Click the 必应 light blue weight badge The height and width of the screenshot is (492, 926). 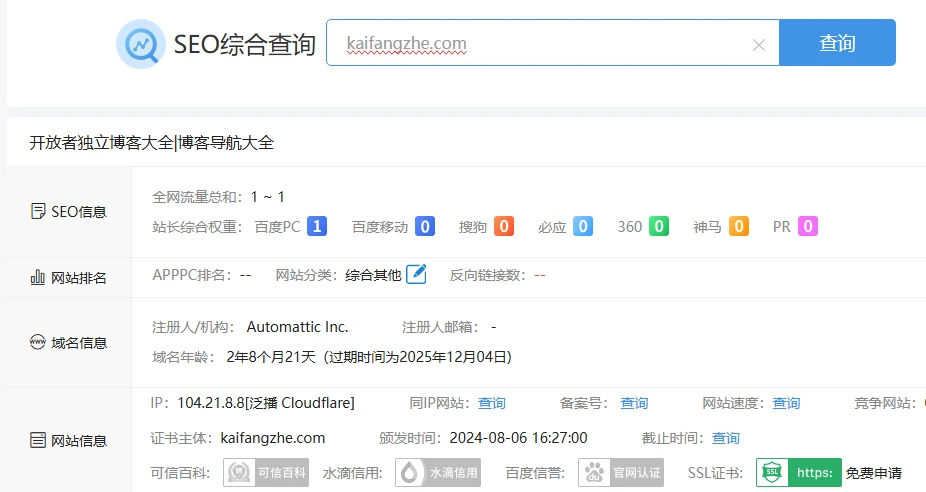coord(582,227)
